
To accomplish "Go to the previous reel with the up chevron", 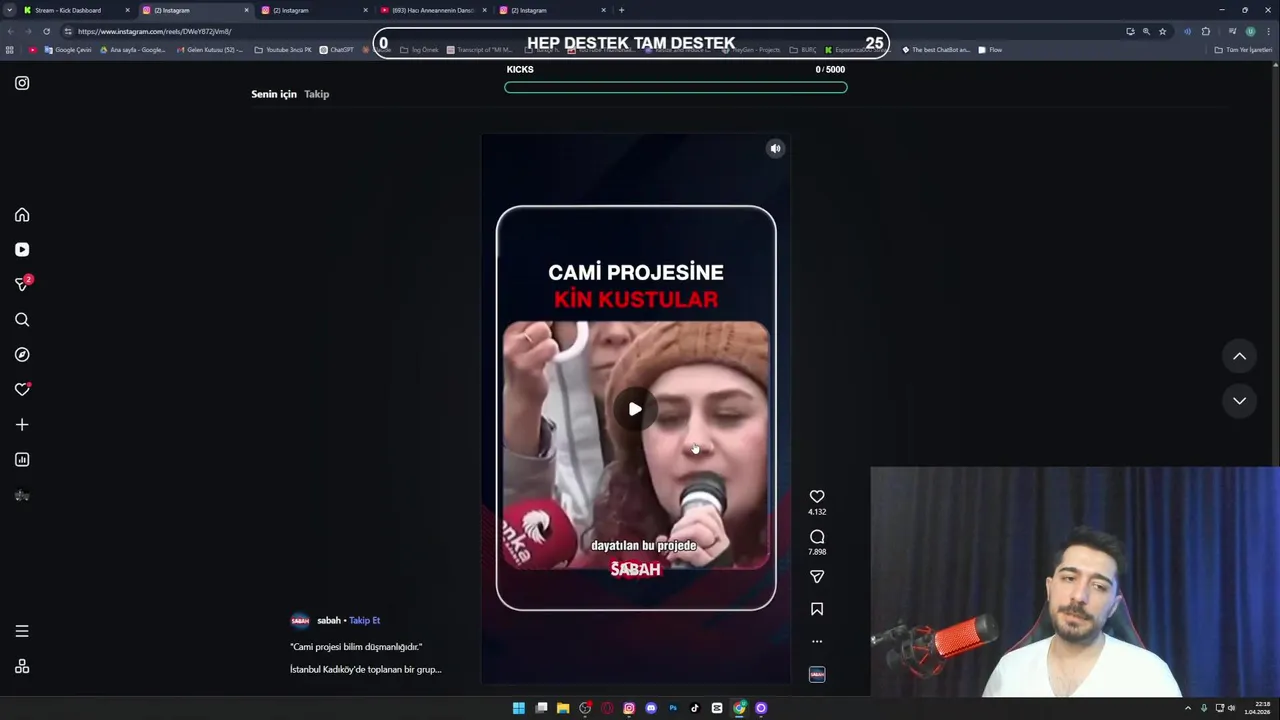I will click(1239, 356).
